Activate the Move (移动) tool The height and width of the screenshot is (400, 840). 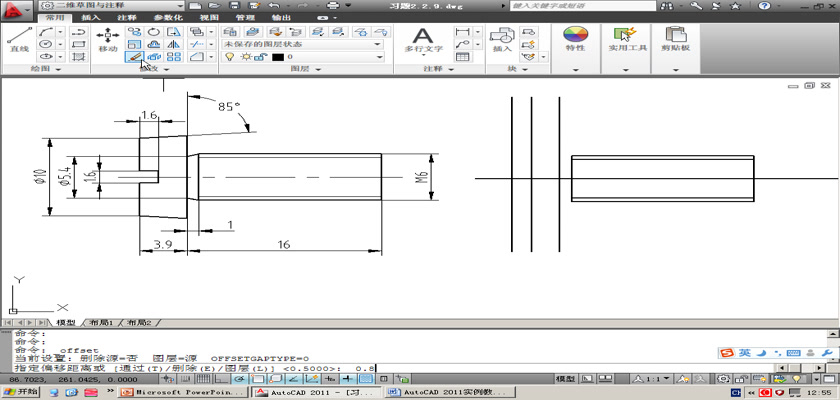108,40
